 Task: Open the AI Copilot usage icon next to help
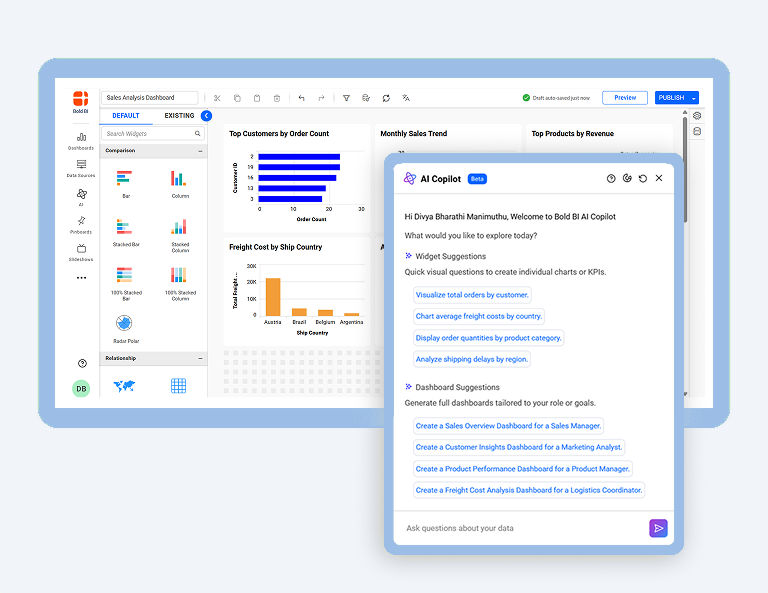[627, 178]
